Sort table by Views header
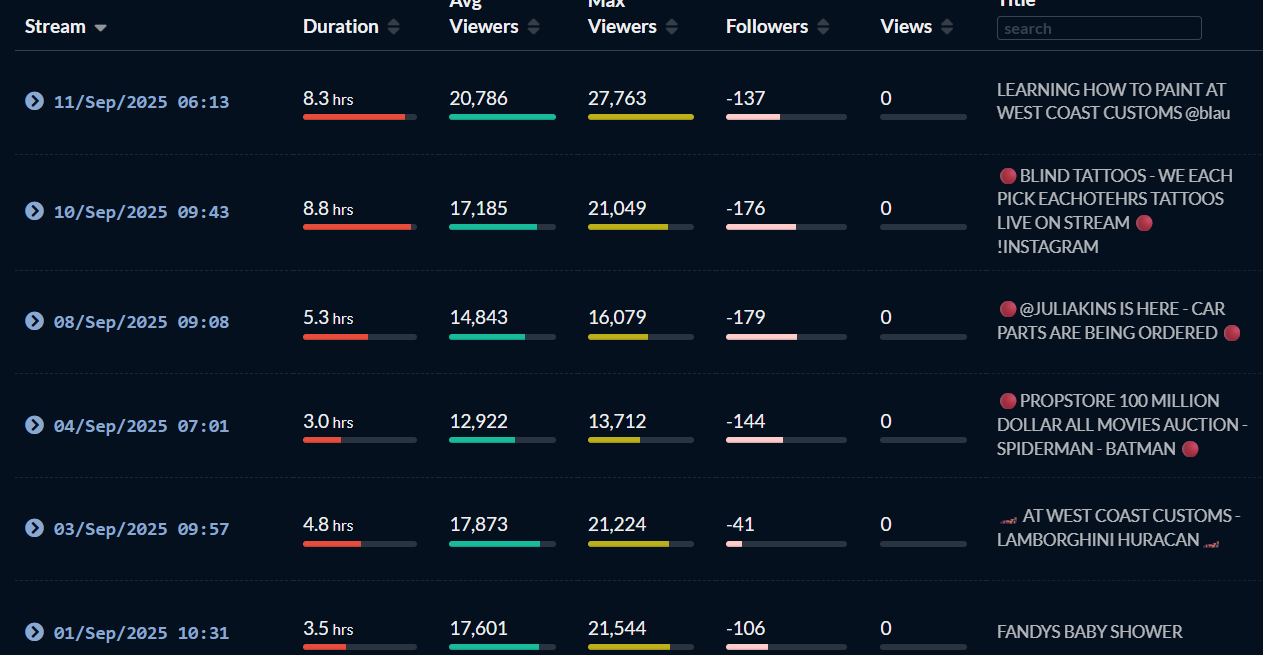Image resolution: width=1263 pixels, height=655 pixels. 906,27
